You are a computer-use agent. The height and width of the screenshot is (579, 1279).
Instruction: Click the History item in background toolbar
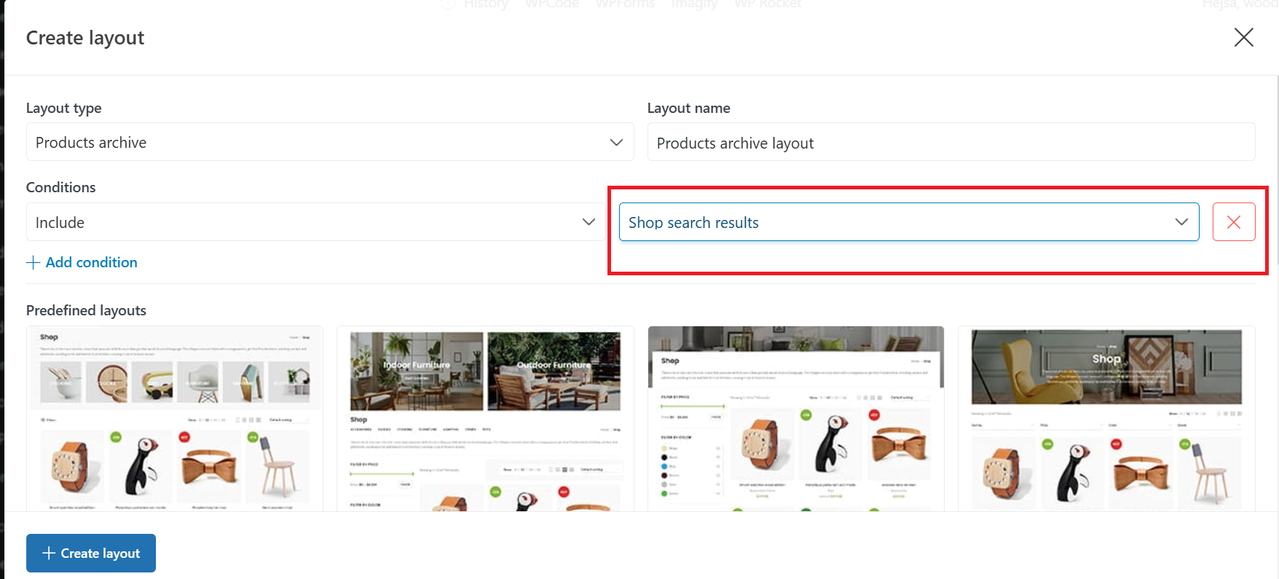tap(476, 4)
